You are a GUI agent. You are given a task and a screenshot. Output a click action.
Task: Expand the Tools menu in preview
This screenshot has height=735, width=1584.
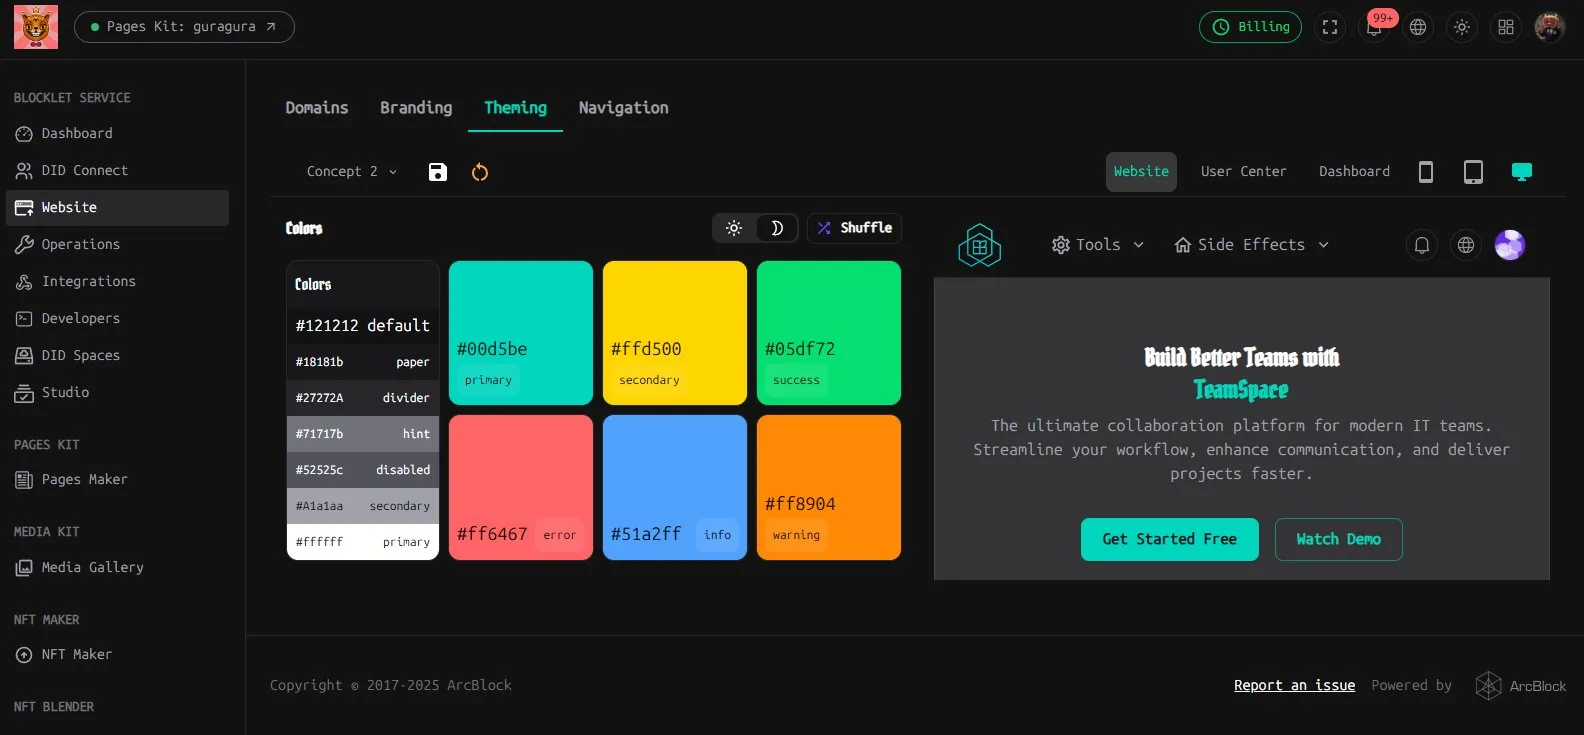(x=1097, y=245)
